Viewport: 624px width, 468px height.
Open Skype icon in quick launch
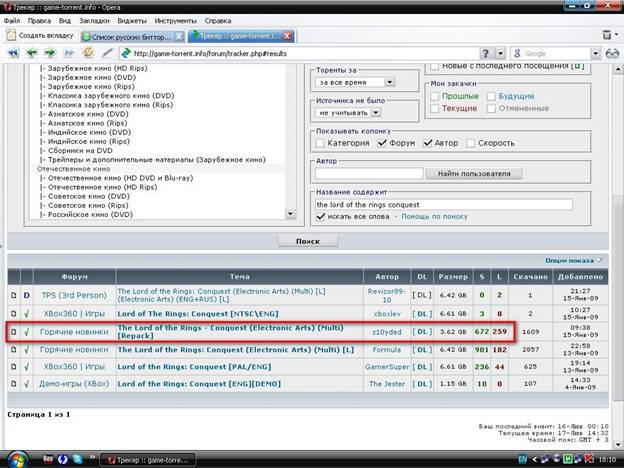click(x=77, y=459)
